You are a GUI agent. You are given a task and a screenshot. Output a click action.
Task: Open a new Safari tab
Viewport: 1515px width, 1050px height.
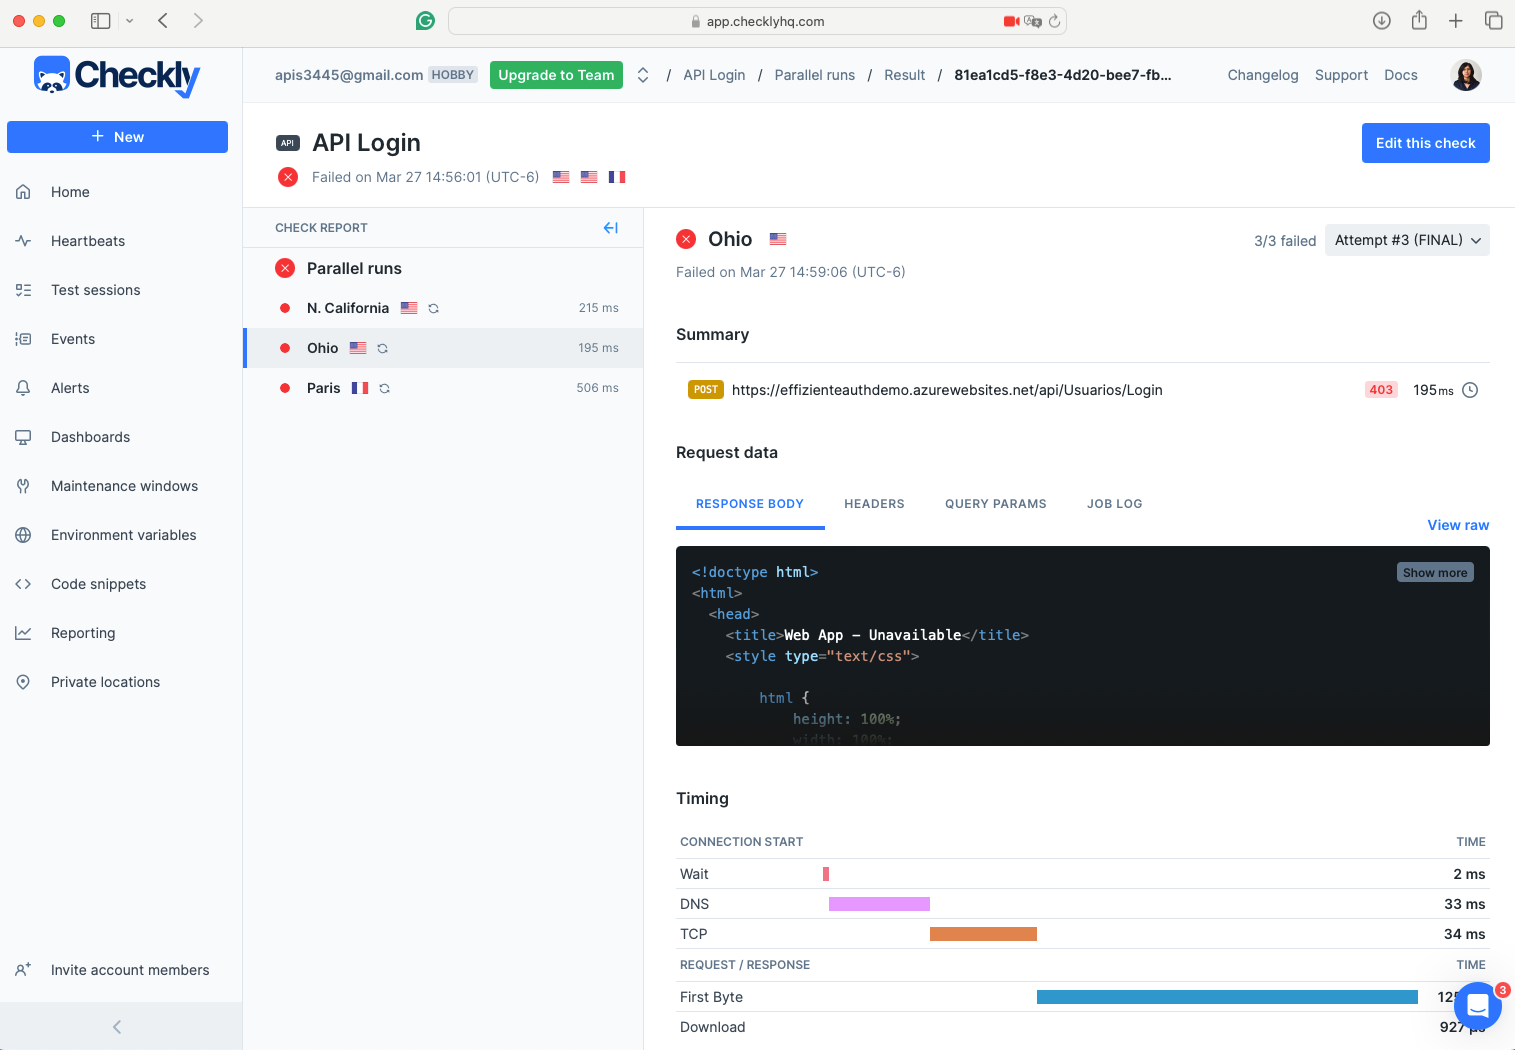(x=1456, y=21)
